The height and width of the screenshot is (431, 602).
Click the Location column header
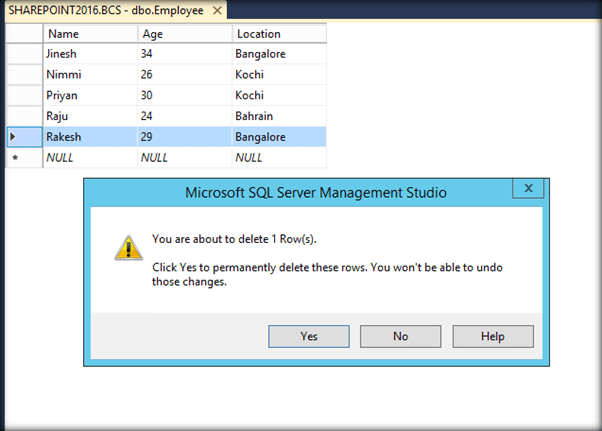tap(278, 34)
